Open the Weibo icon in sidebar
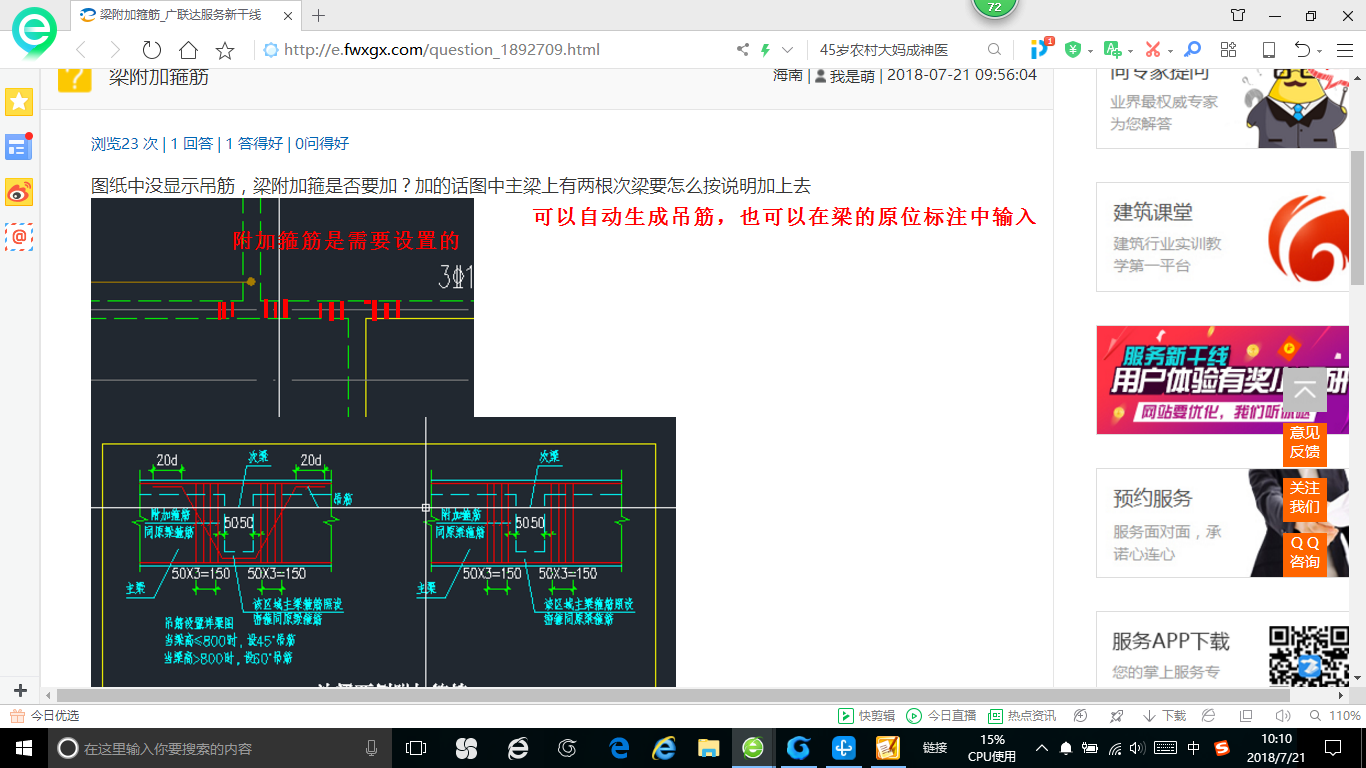The width and height of the screenshot is (1366, 768). coord(19,191)
